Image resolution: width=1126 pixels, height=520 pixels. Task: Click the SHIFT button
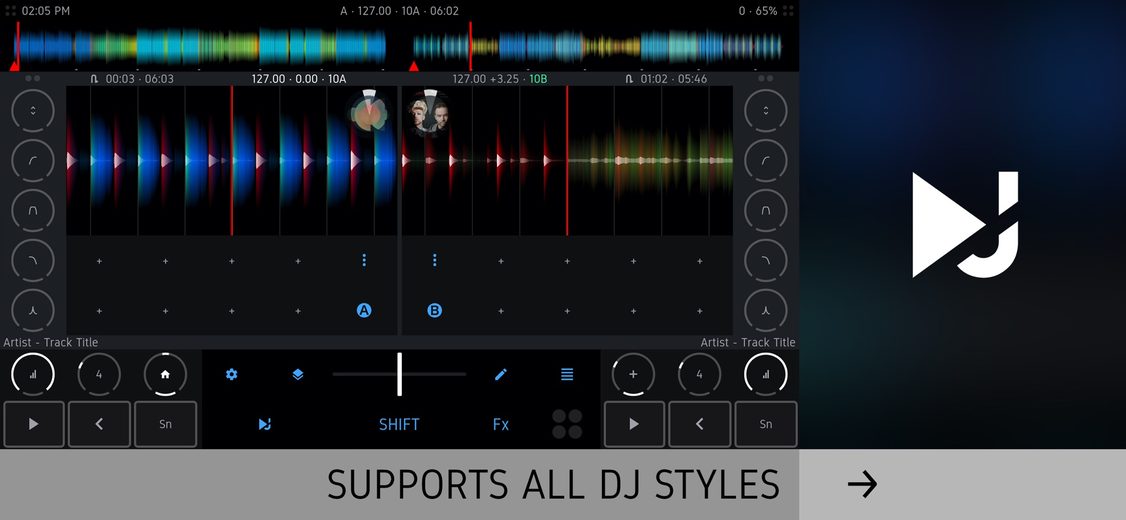pos(399,424)
